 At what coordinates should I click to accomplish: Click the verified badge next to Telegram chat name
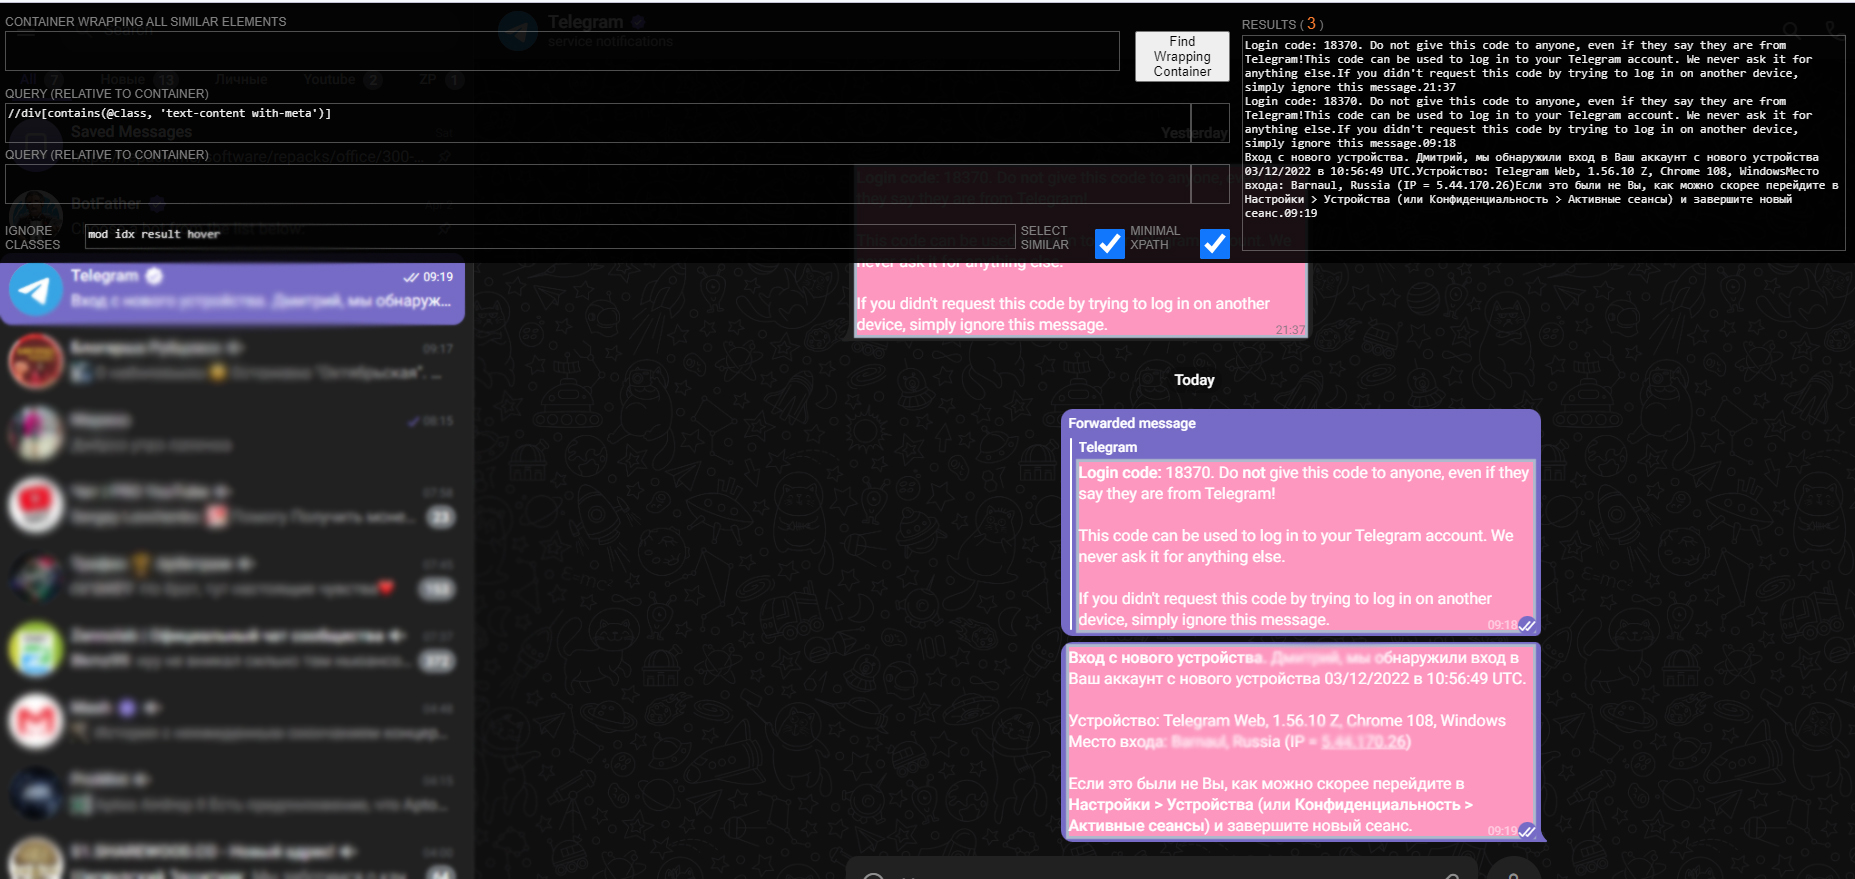coord(154,276)
